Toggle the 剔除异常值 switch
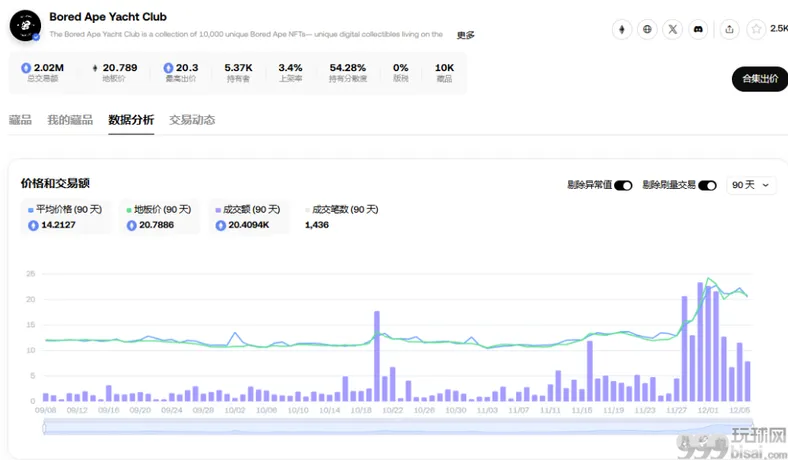Image resolution: width=788 pixels, height=460 pixels. coord(623,186)
